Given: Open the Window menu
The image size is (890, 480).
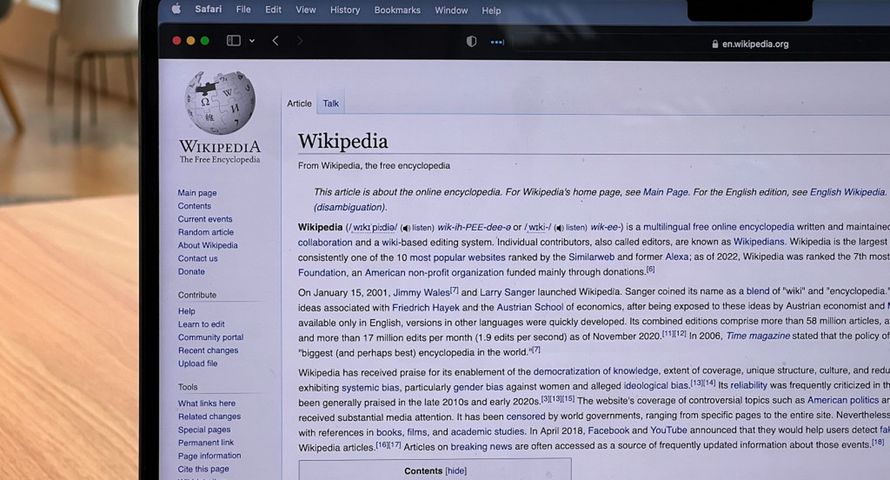Looking at the screenshot, I should tap(451, 10).
